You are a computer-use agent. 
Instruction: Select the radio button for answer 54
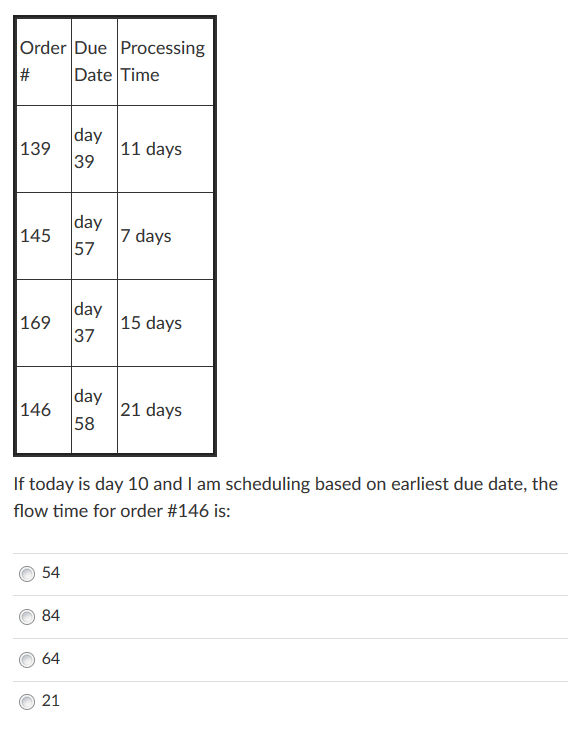point(27,574)
